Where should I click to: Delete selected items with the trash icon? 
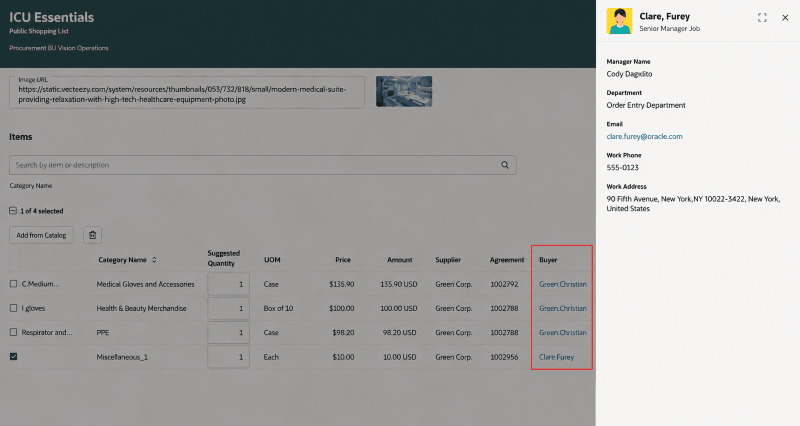pos(92,235)
